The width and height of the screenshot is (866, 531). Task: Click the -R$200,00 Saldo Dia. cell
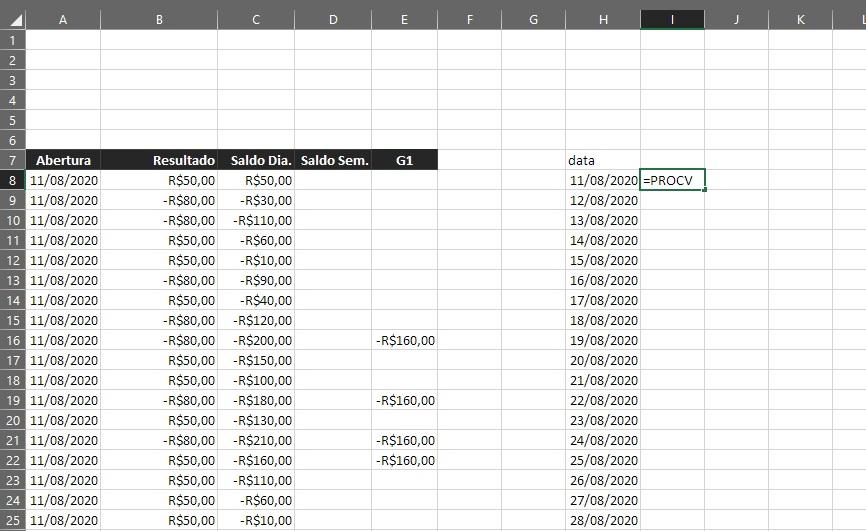[x=256, y=340]
